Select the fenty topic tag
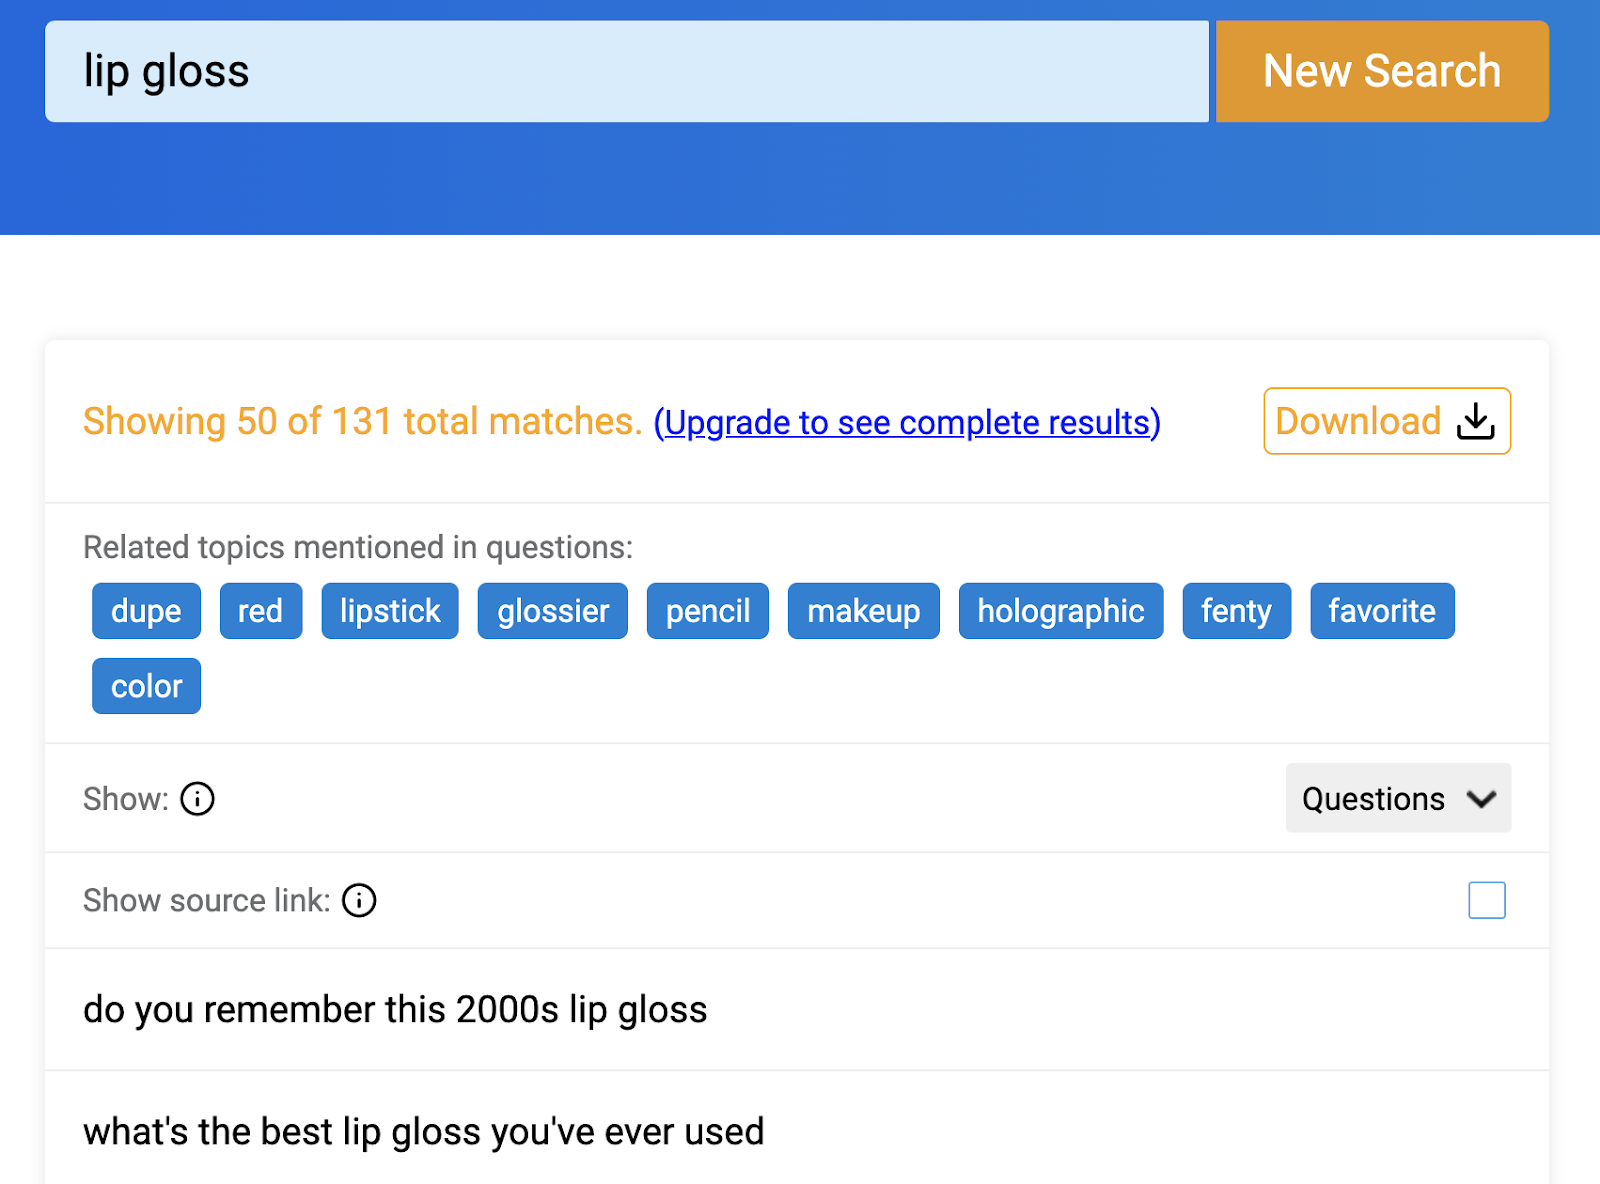The image size is (1600, 1184). click(x=1236, y=610)
